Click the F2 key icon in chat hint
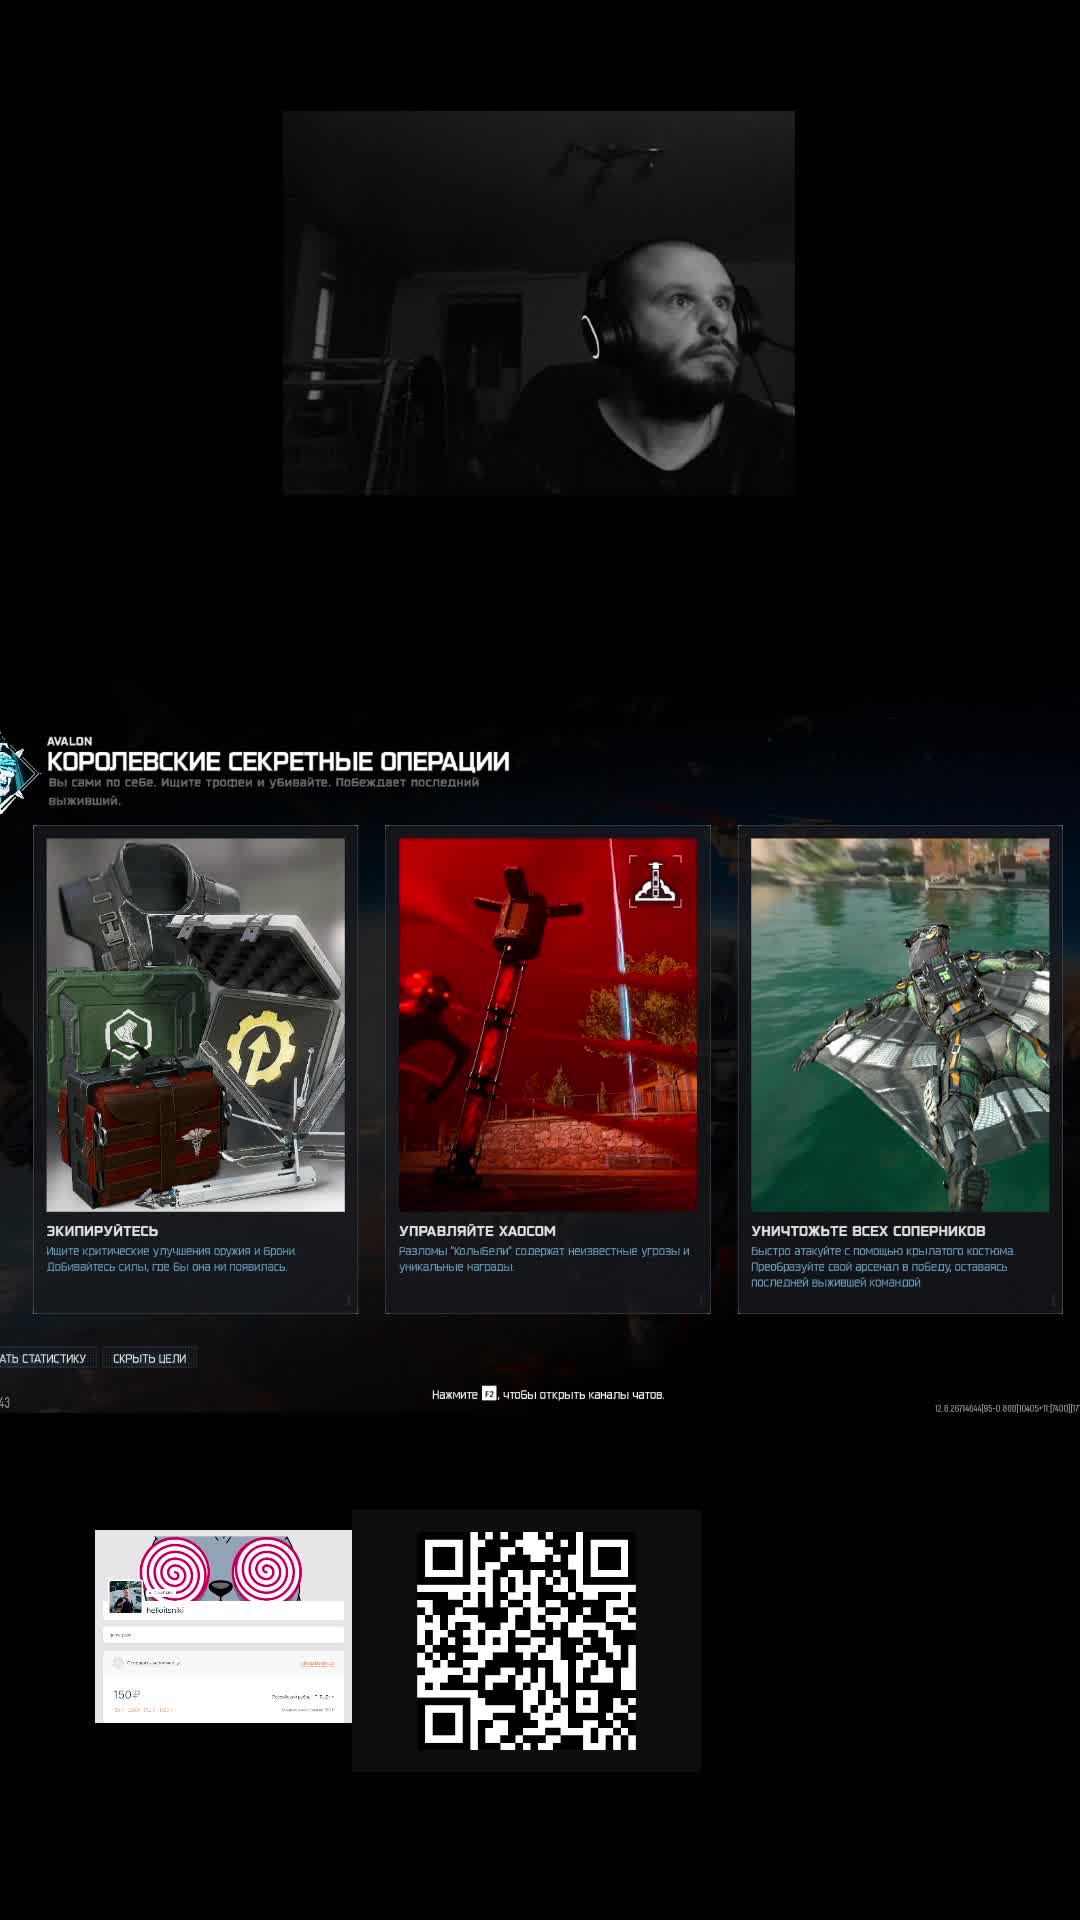The height and width of the screenshot is (1920, 1080). coord(489,1394)
